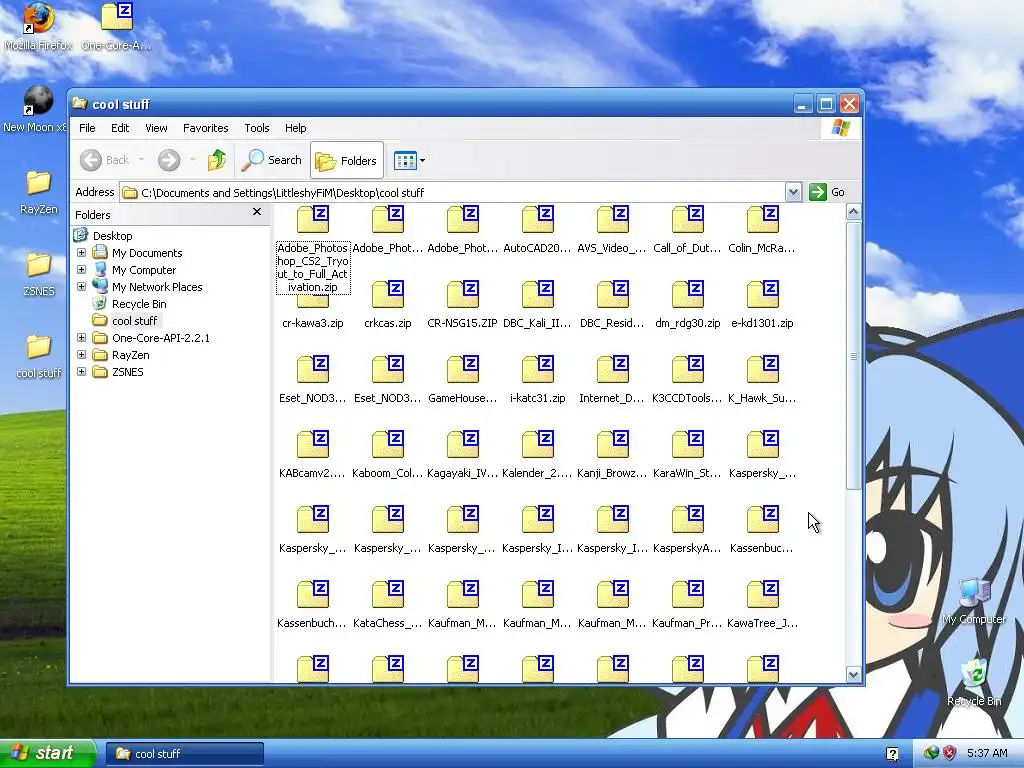Expand My Computer tree node
This screenshot has height=768, width=1024.
[82, 270]
